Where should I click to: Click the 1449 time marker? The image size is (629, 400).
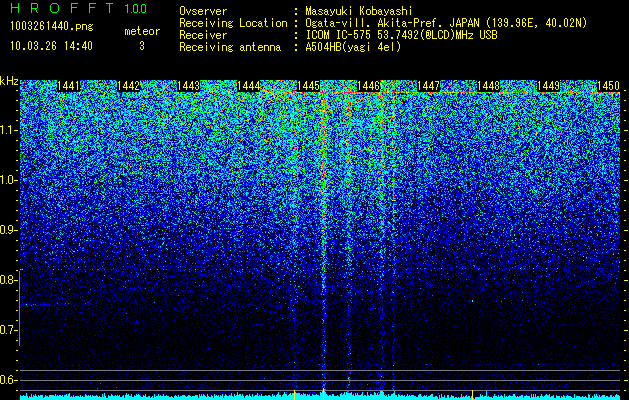click(548, 86)
